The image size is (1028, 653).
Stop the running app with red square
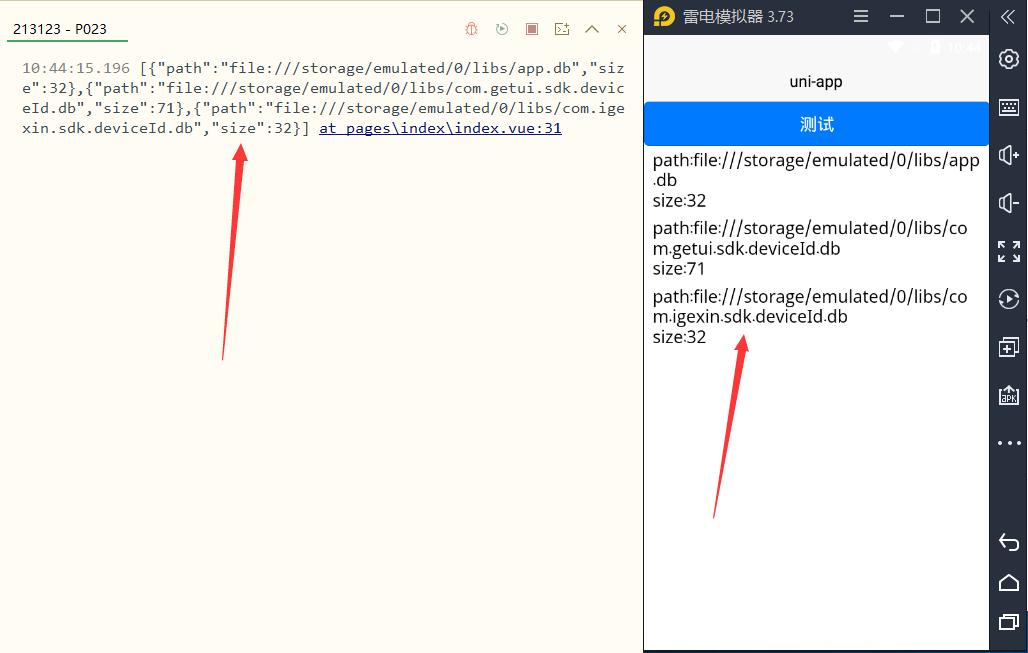pos(532,29)
